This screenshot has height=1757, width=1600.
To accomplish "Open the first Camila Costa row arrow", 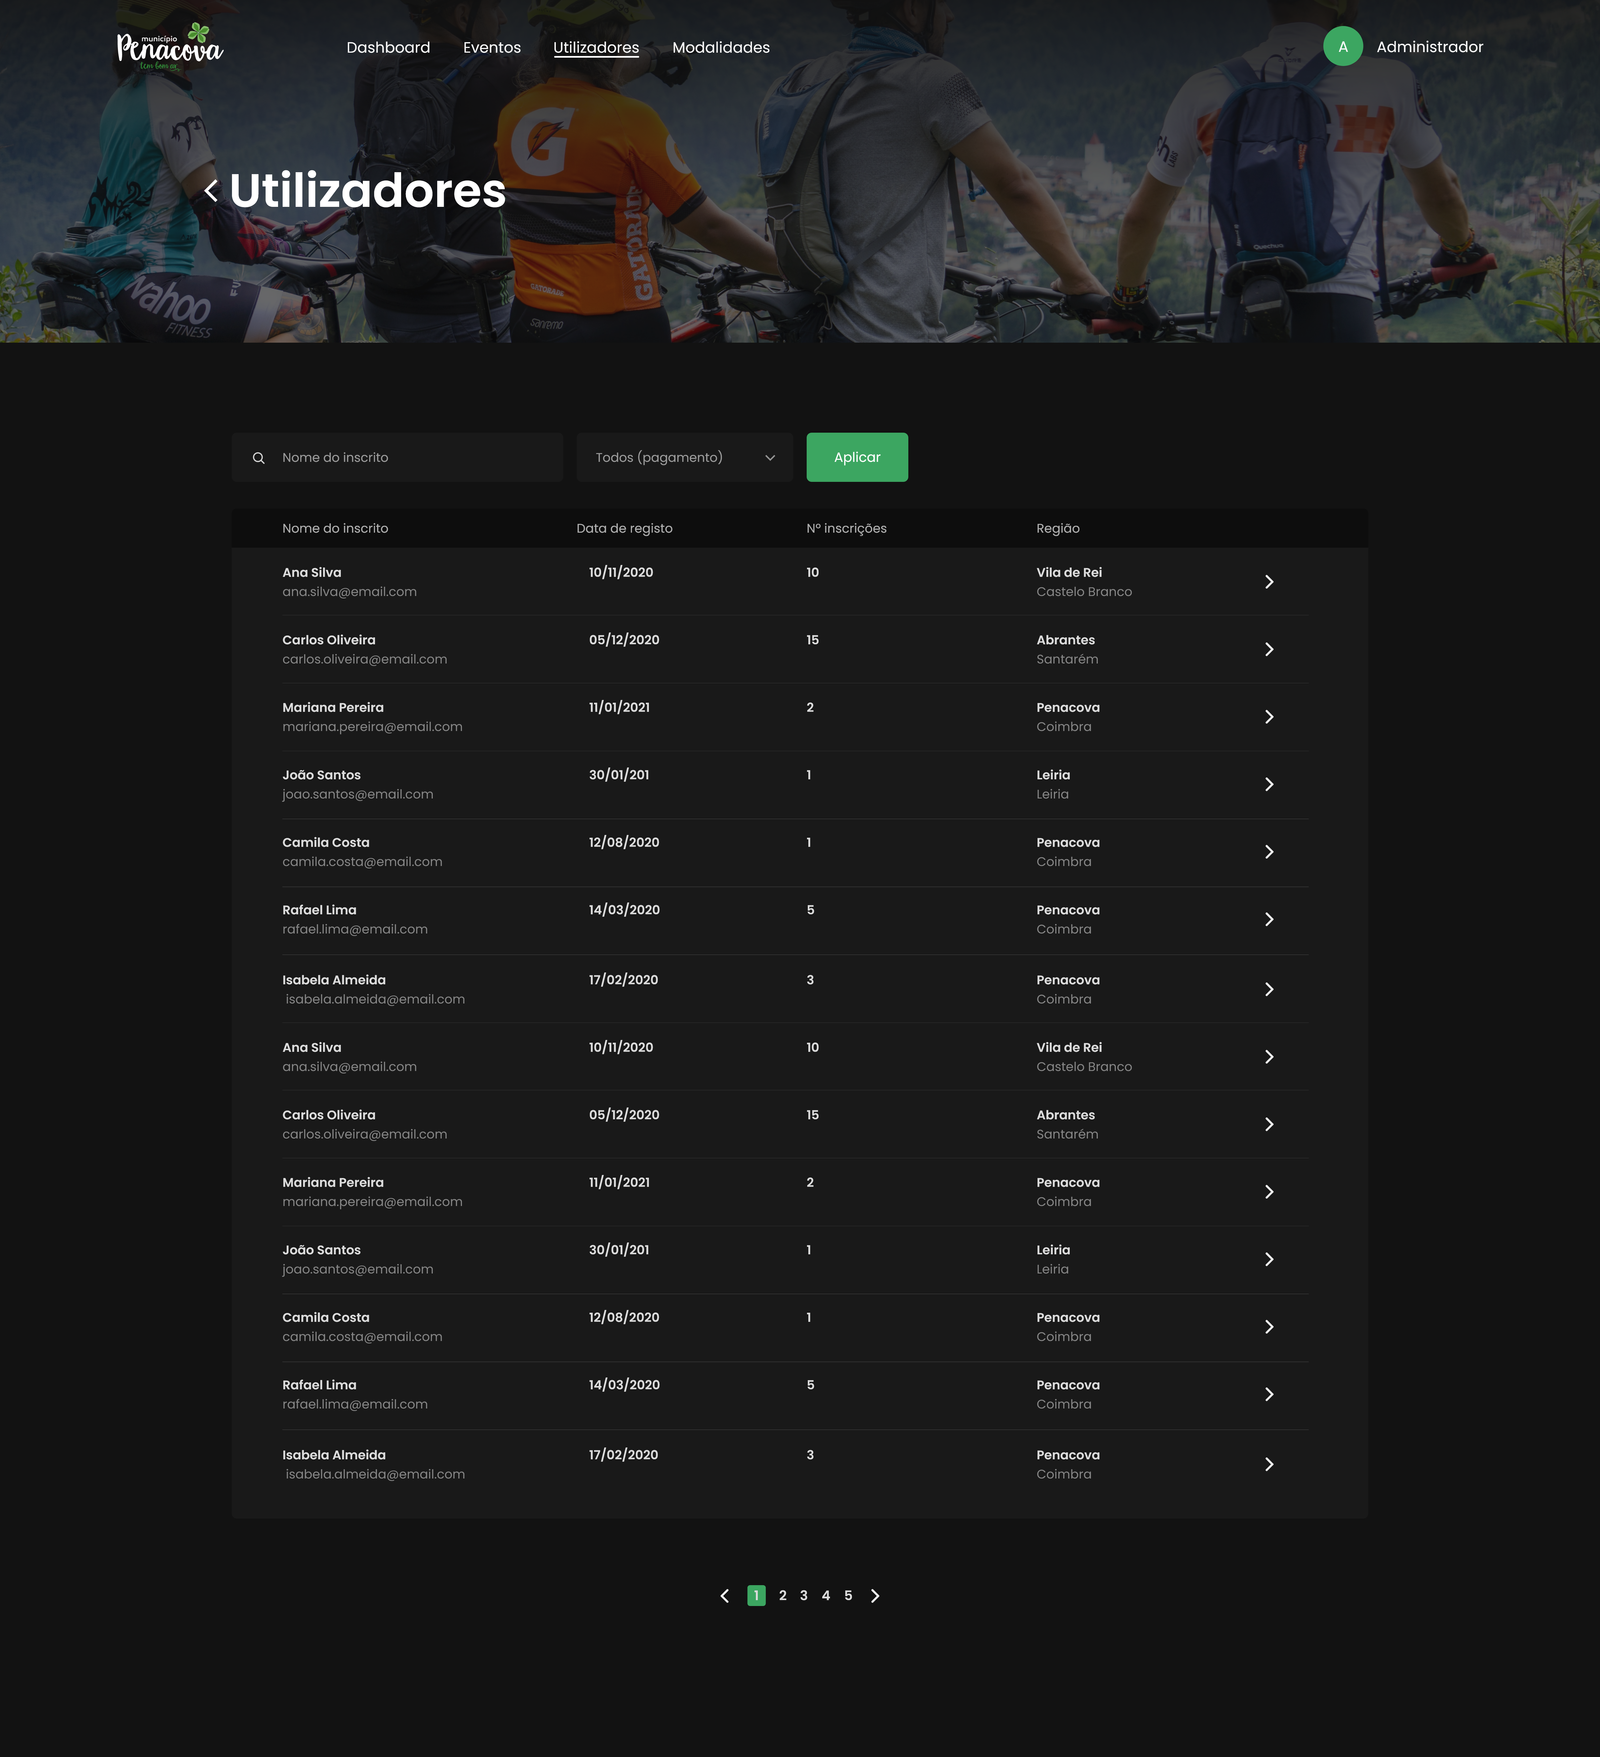I will [x=1269, y=852].
